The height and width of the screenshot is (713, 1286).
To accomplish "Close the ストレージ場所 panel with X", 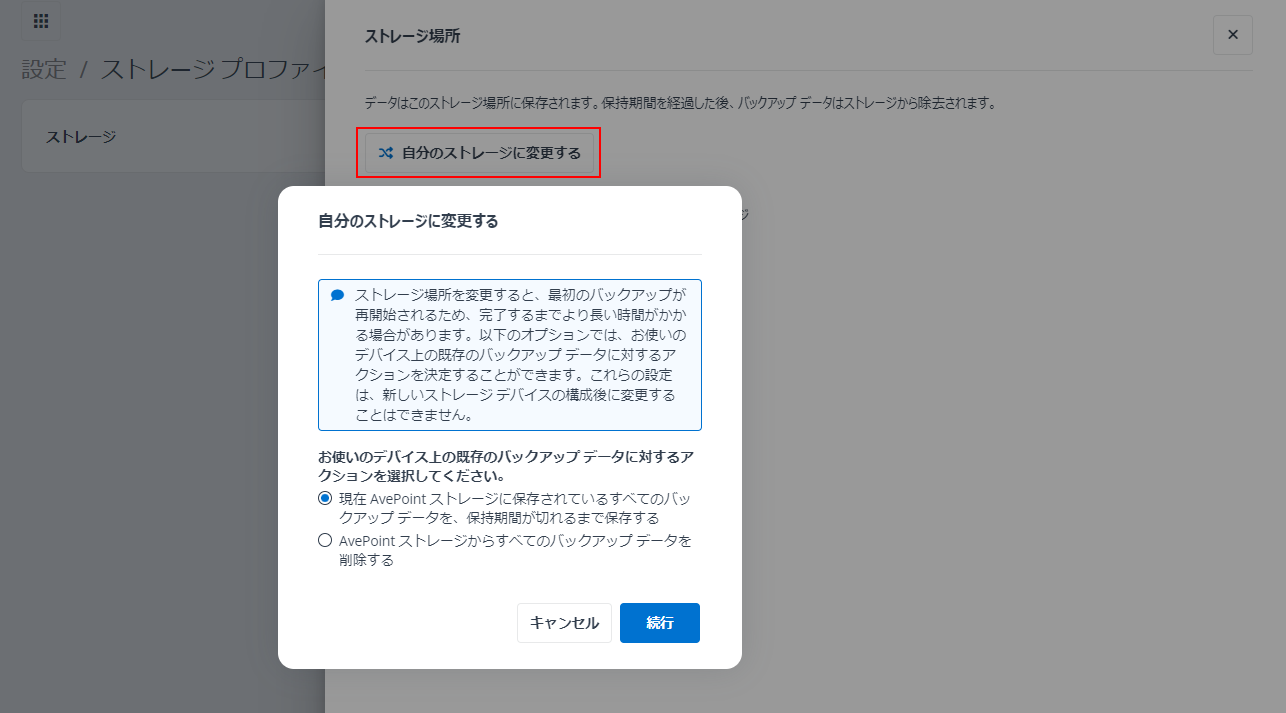I will tap(1232, 35).
